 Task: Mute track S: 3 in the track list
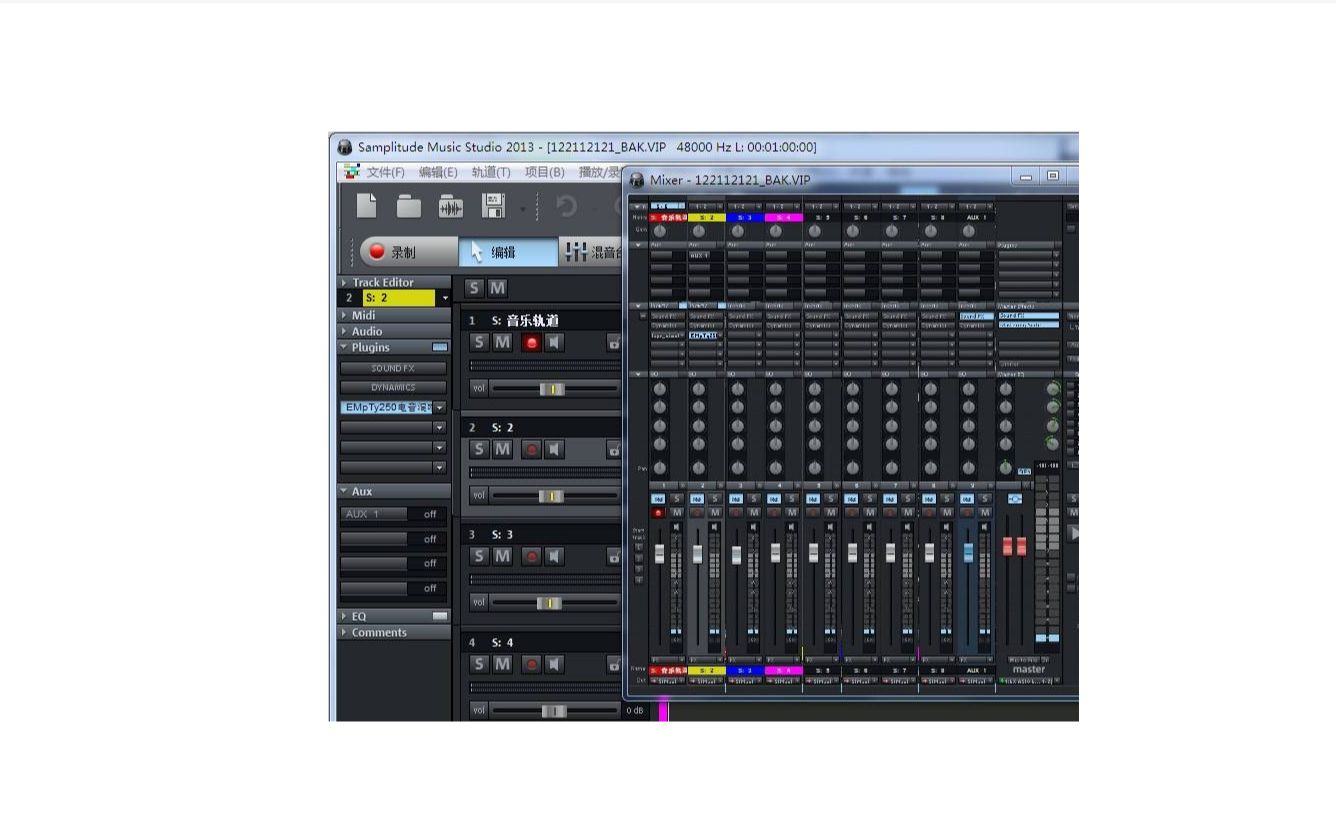point(502,556)
